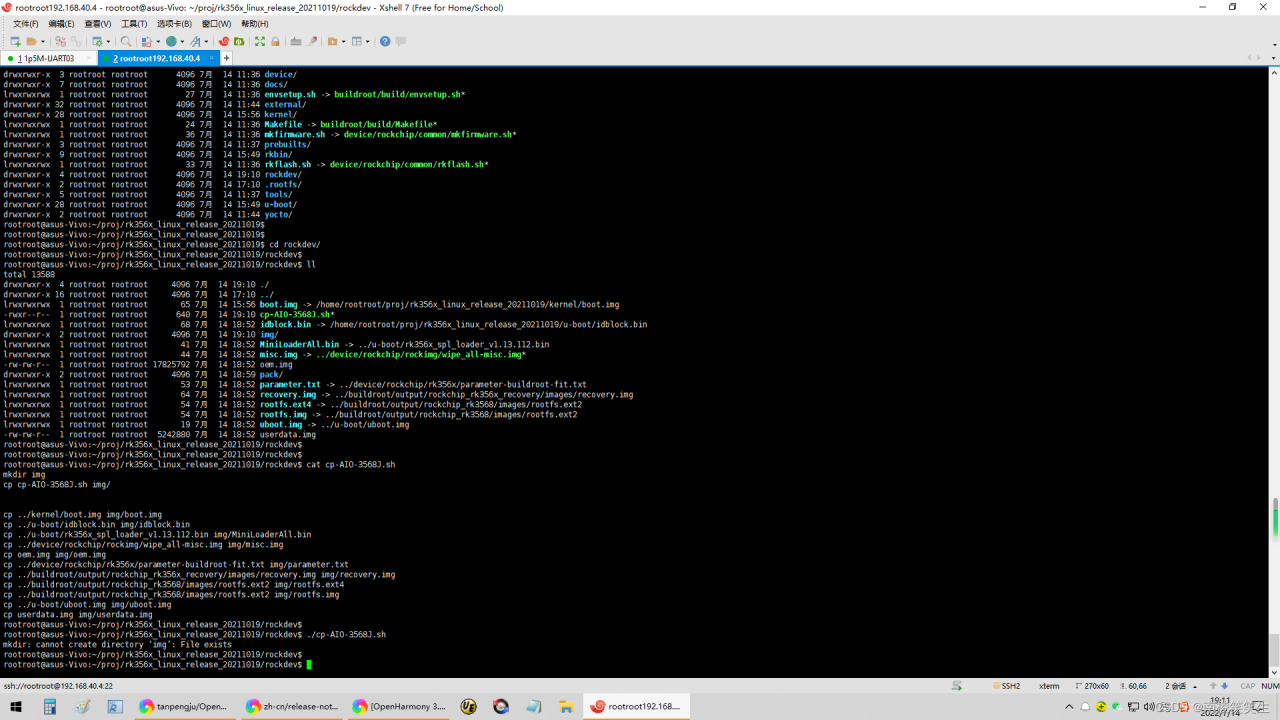This screenshot has width=1280, height=720.
Task: Open the 查看(V) menu
Action: (x=98, y=24)
